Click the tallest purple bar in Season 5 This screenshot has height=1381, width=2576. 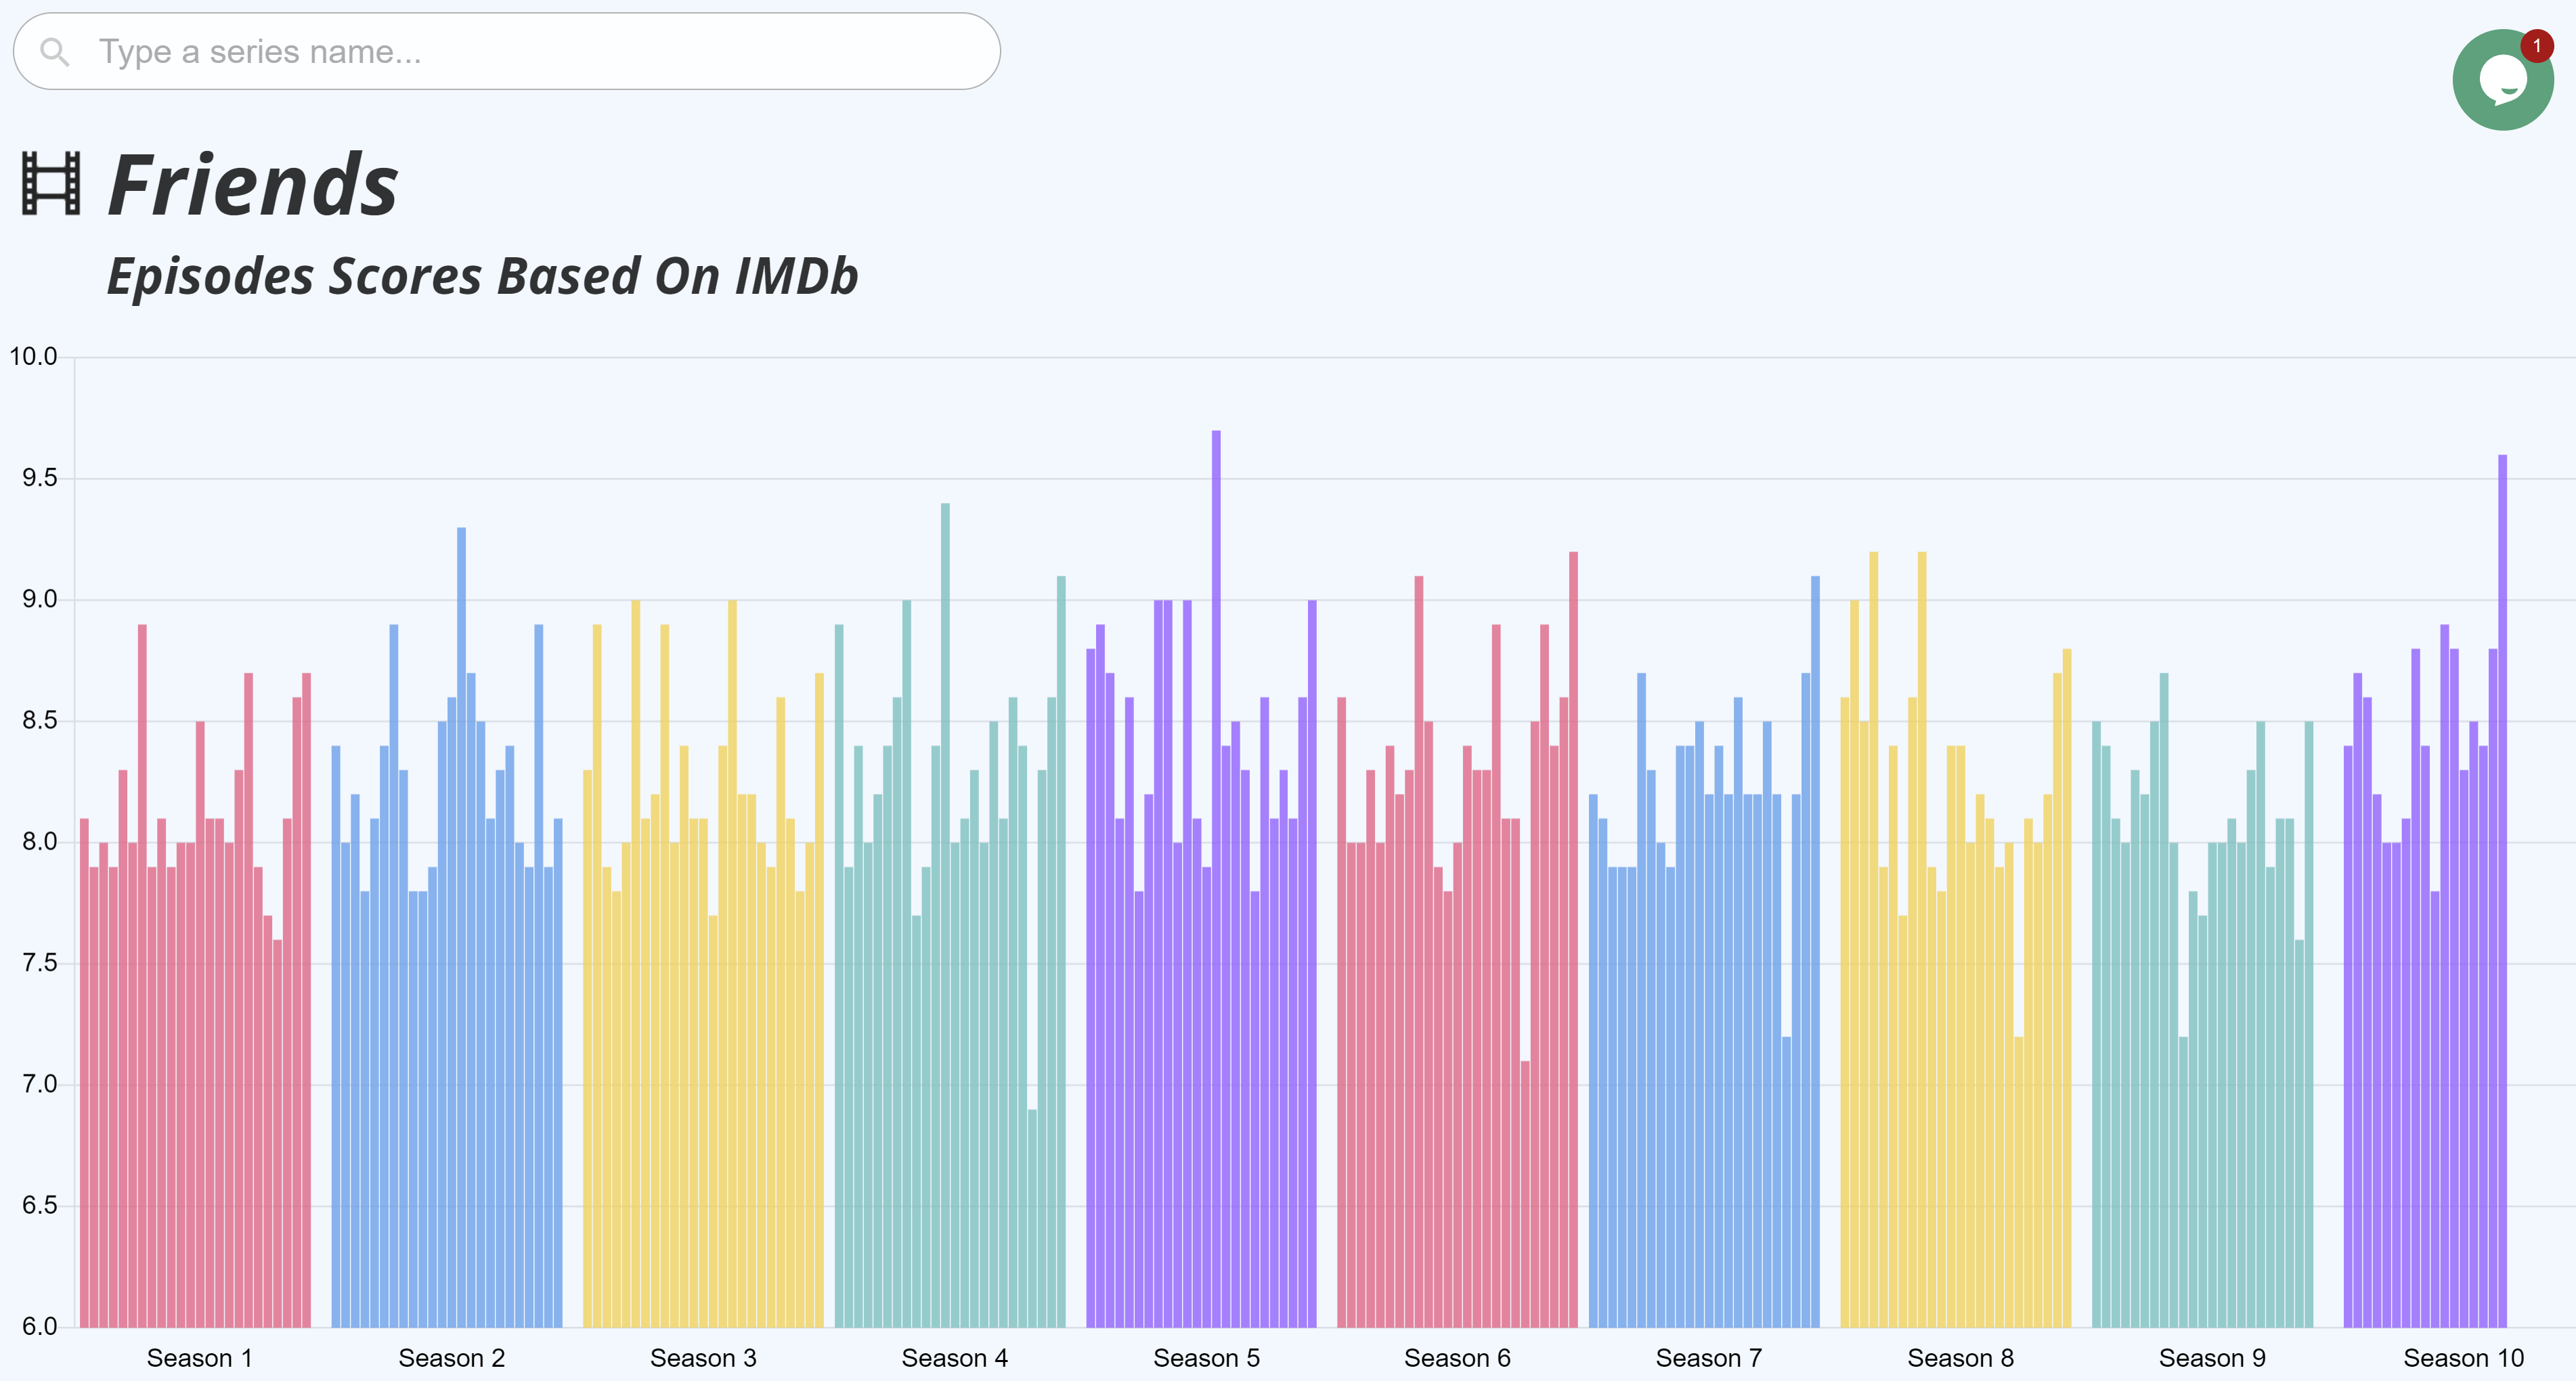(x=1216, y=879)
